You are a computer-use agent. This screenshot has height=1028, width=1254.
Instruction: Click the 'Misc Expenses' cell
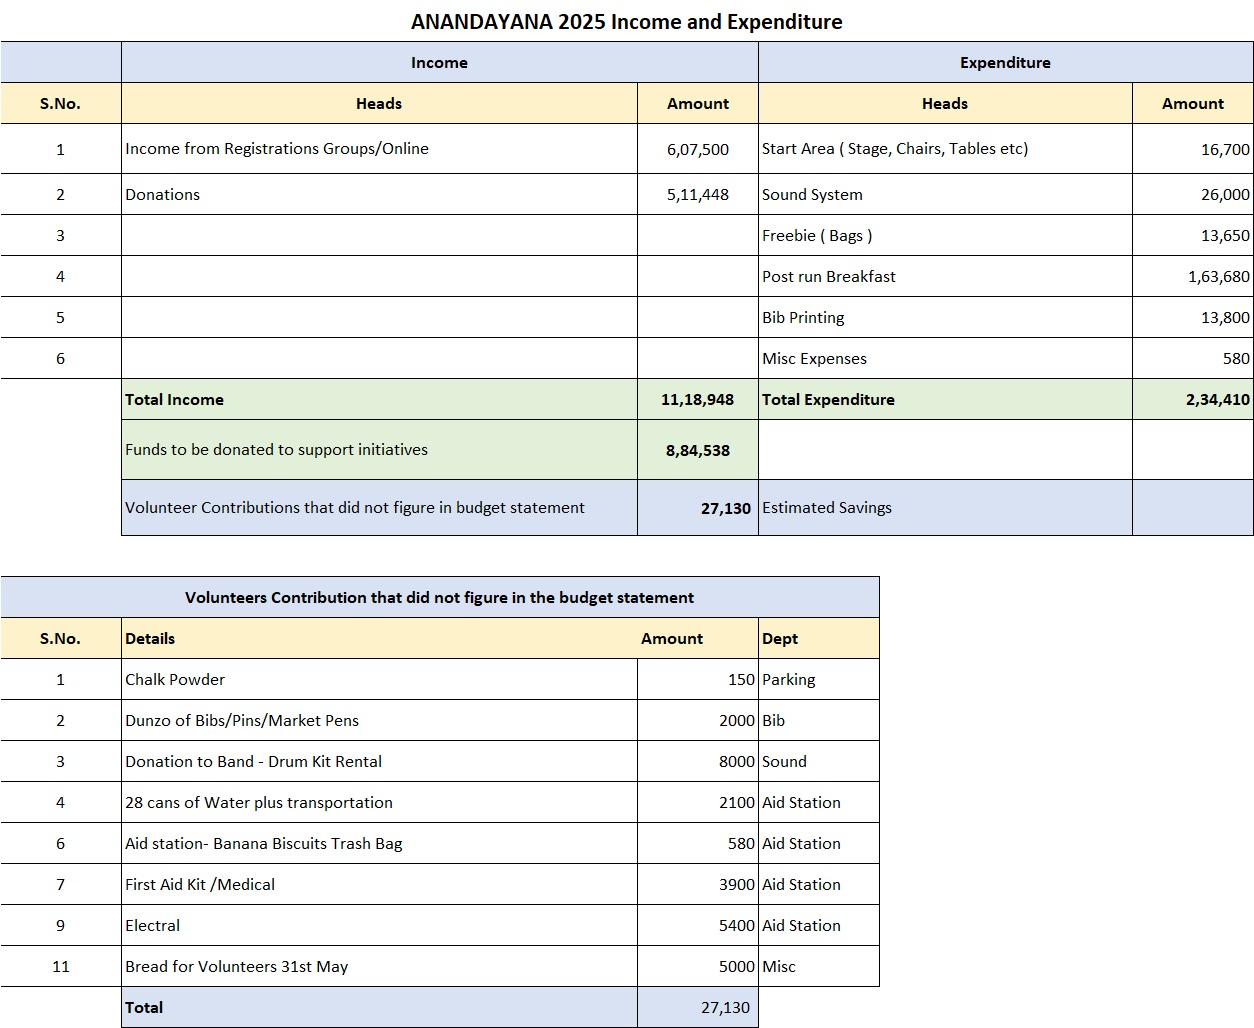945,358
